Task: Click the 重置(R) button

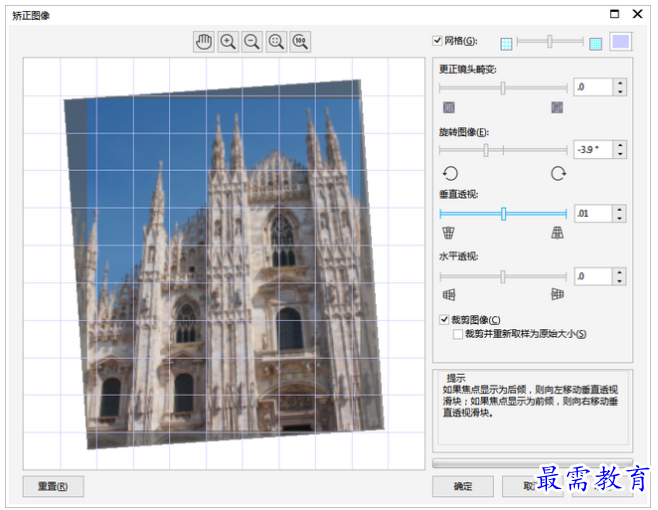Action: pos(53,486)
